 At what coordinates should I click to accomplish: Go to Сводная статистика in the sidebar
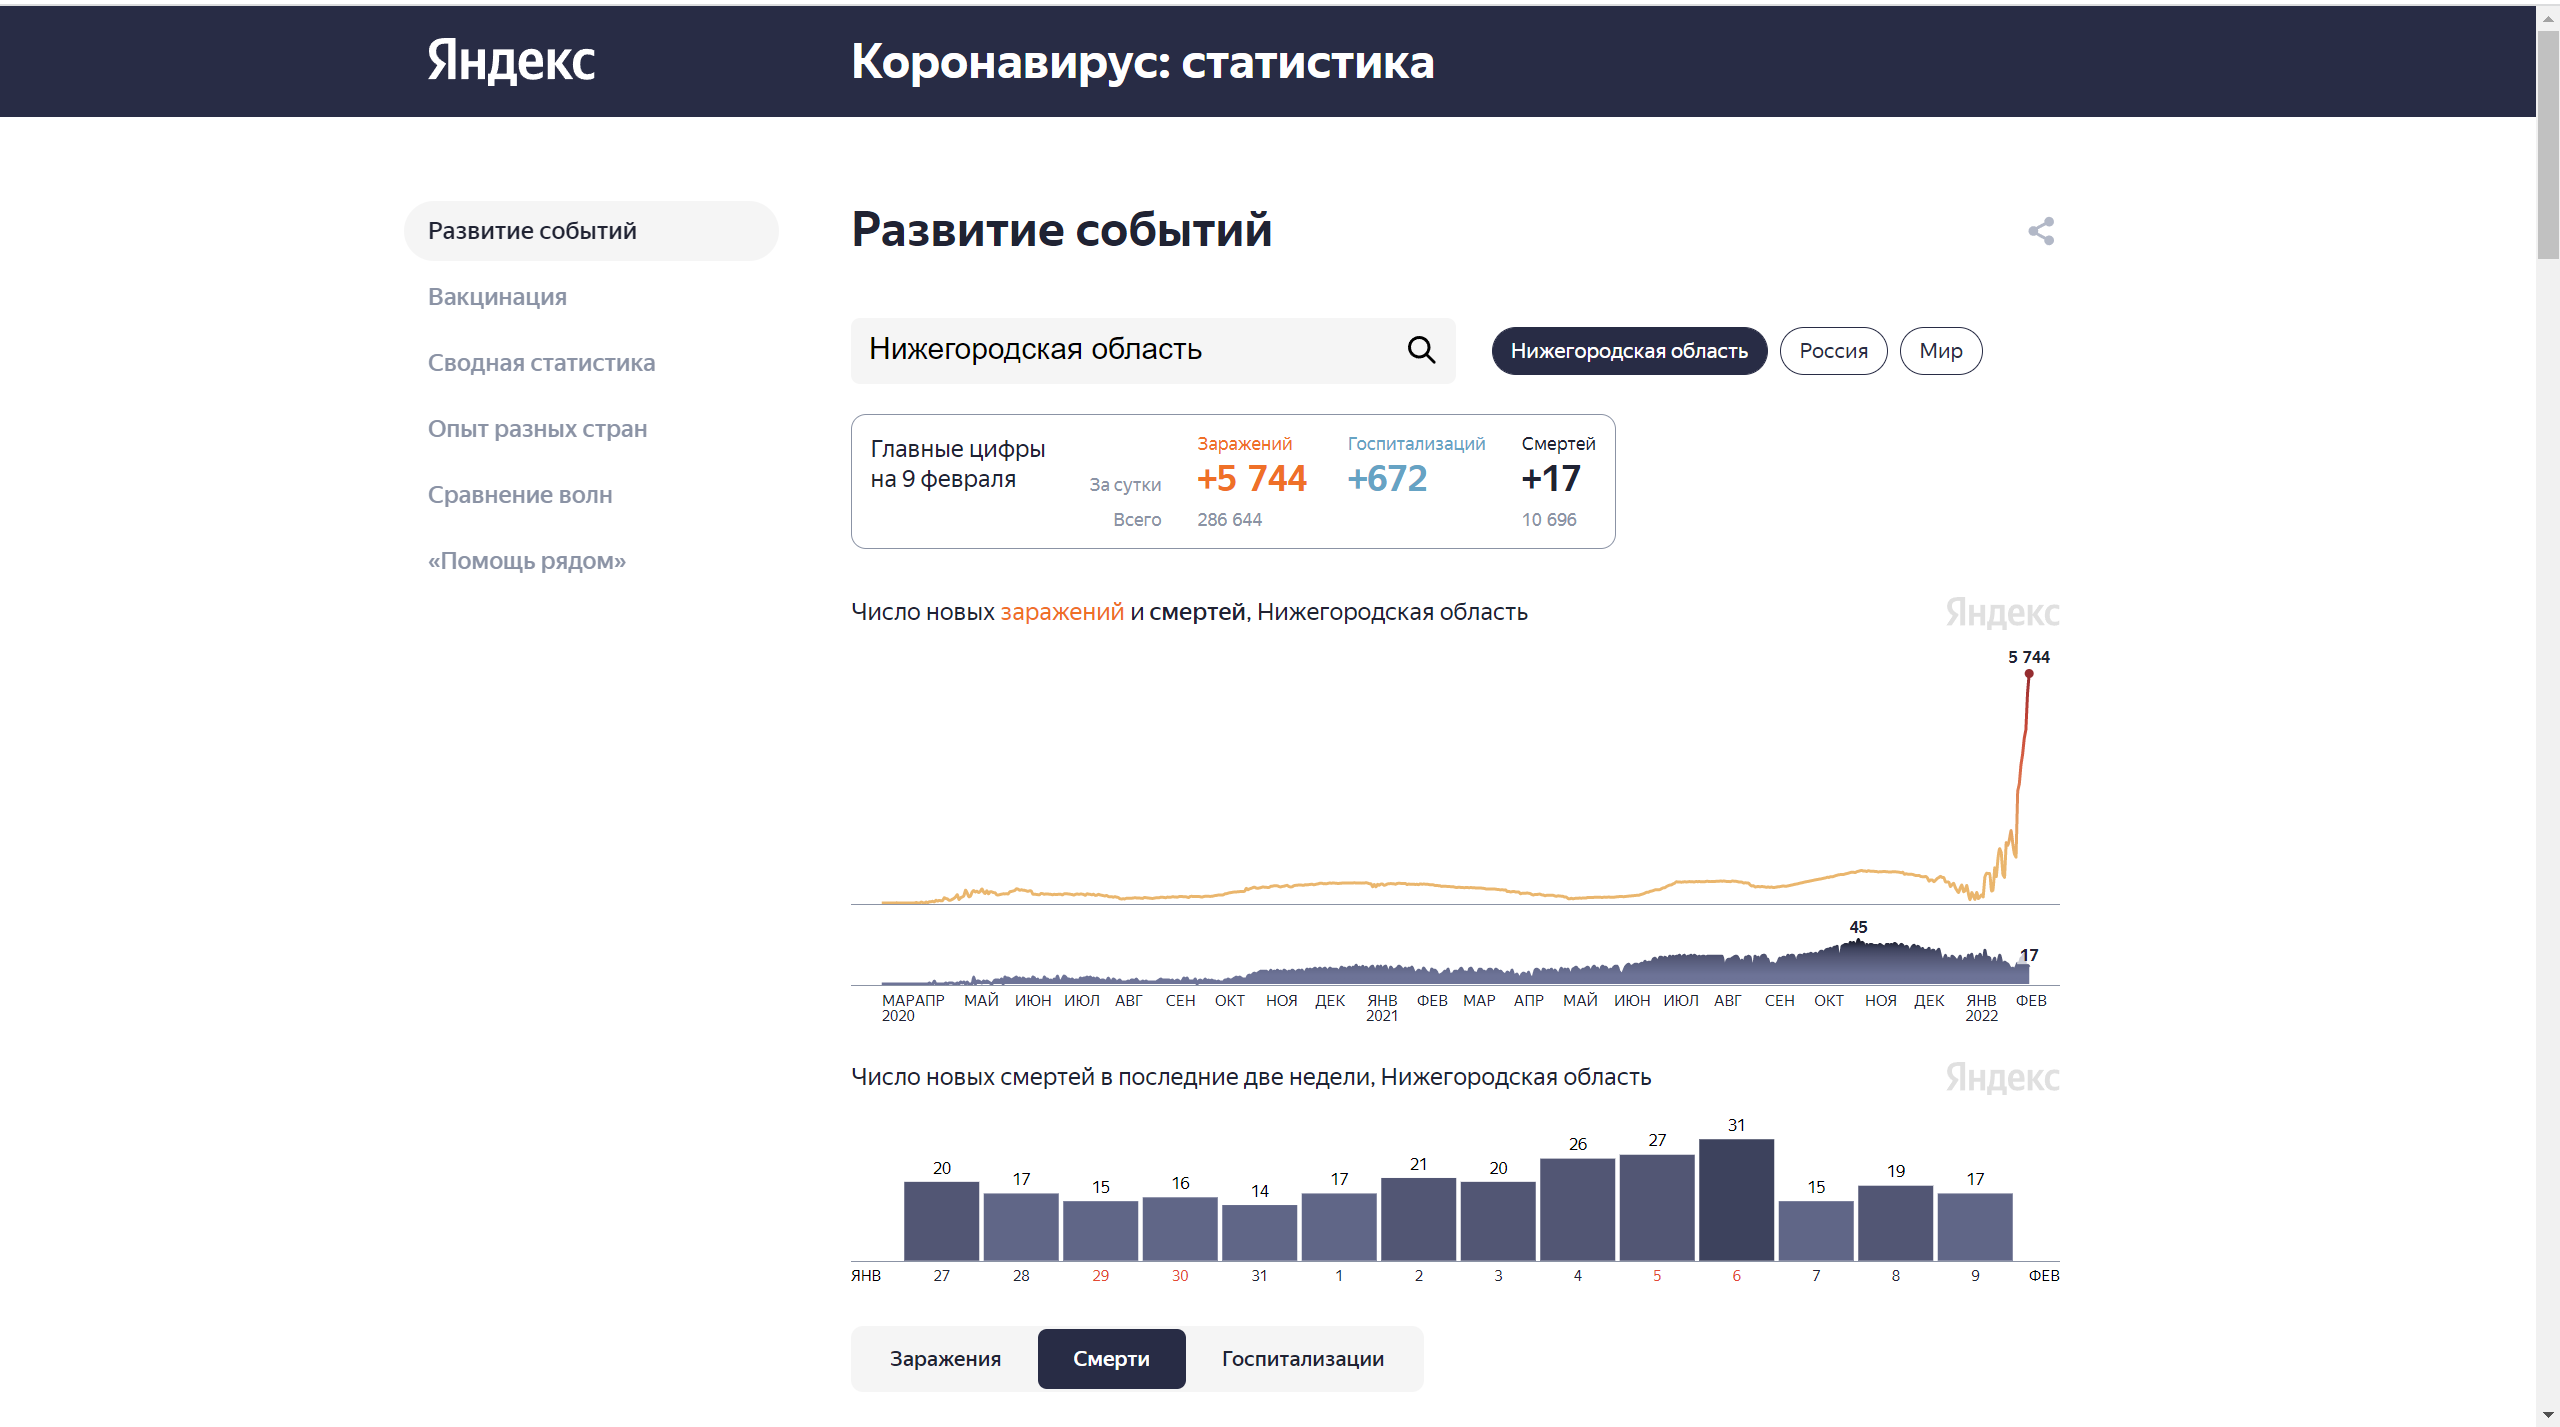pos(541,363)
